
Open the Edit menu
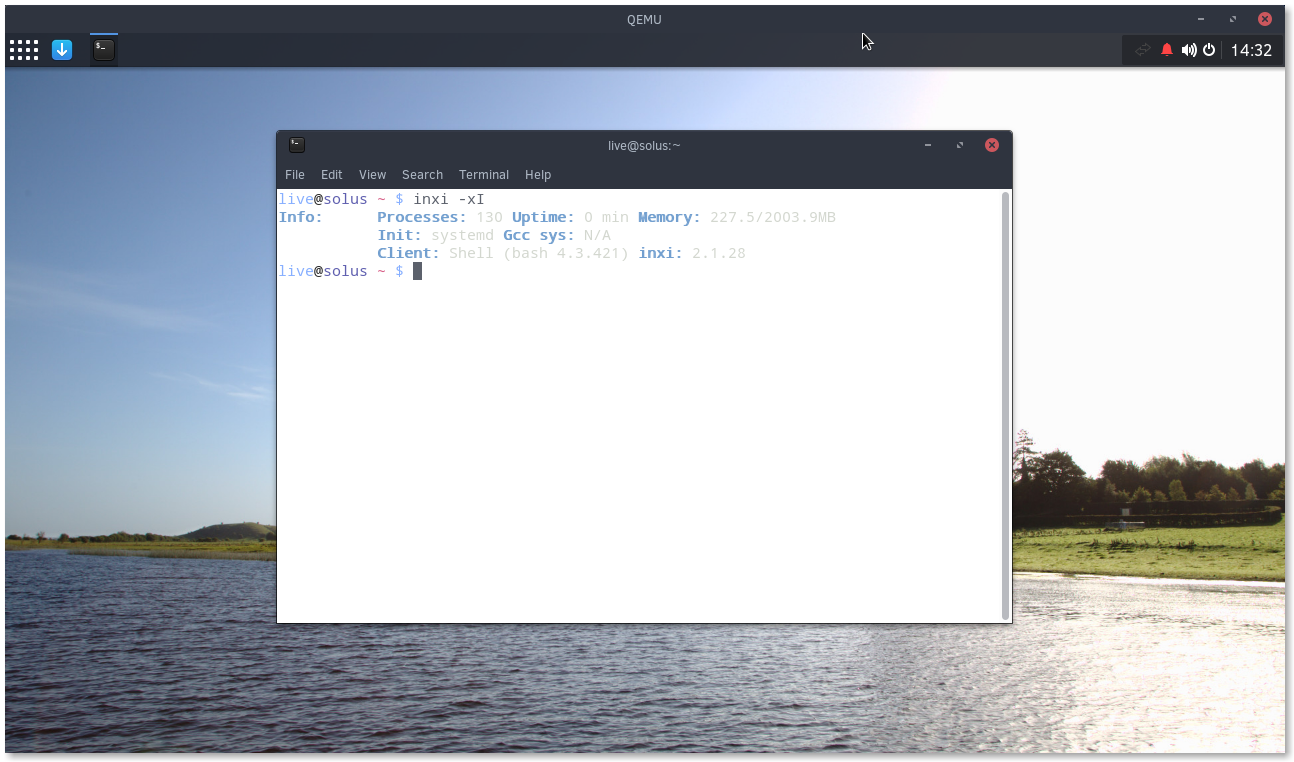(332, 175)
